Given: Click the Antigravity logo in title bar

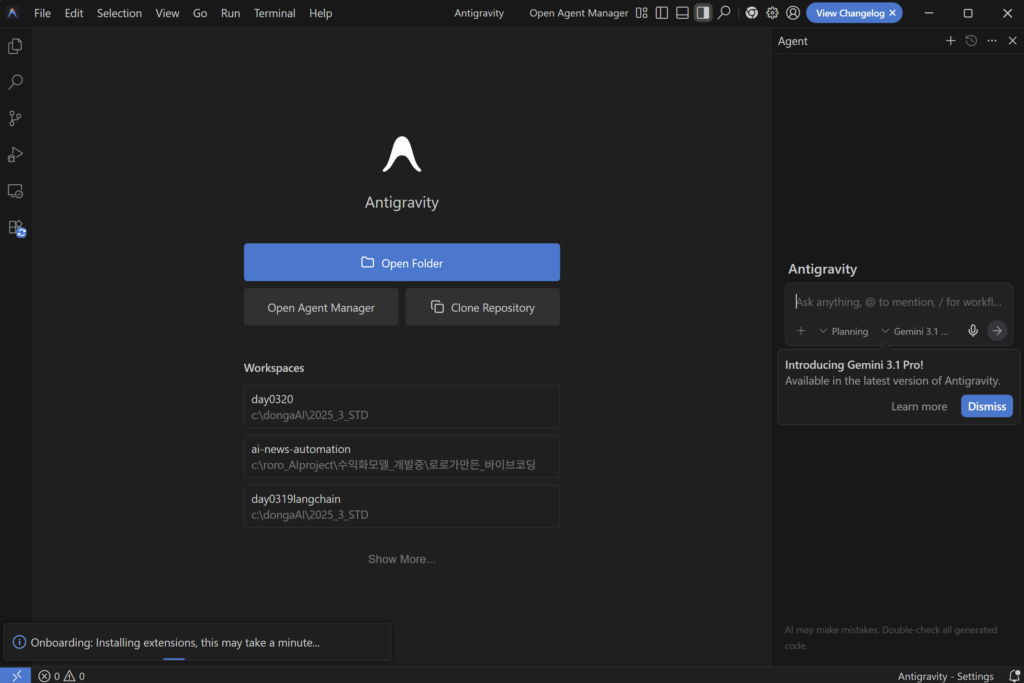Looking at the screenshot, I should pyautogui.click(x=12, y=12).
